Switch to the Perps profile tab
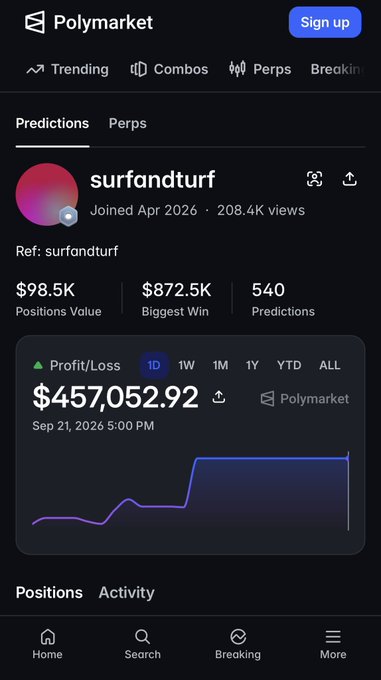 point(127,123)
